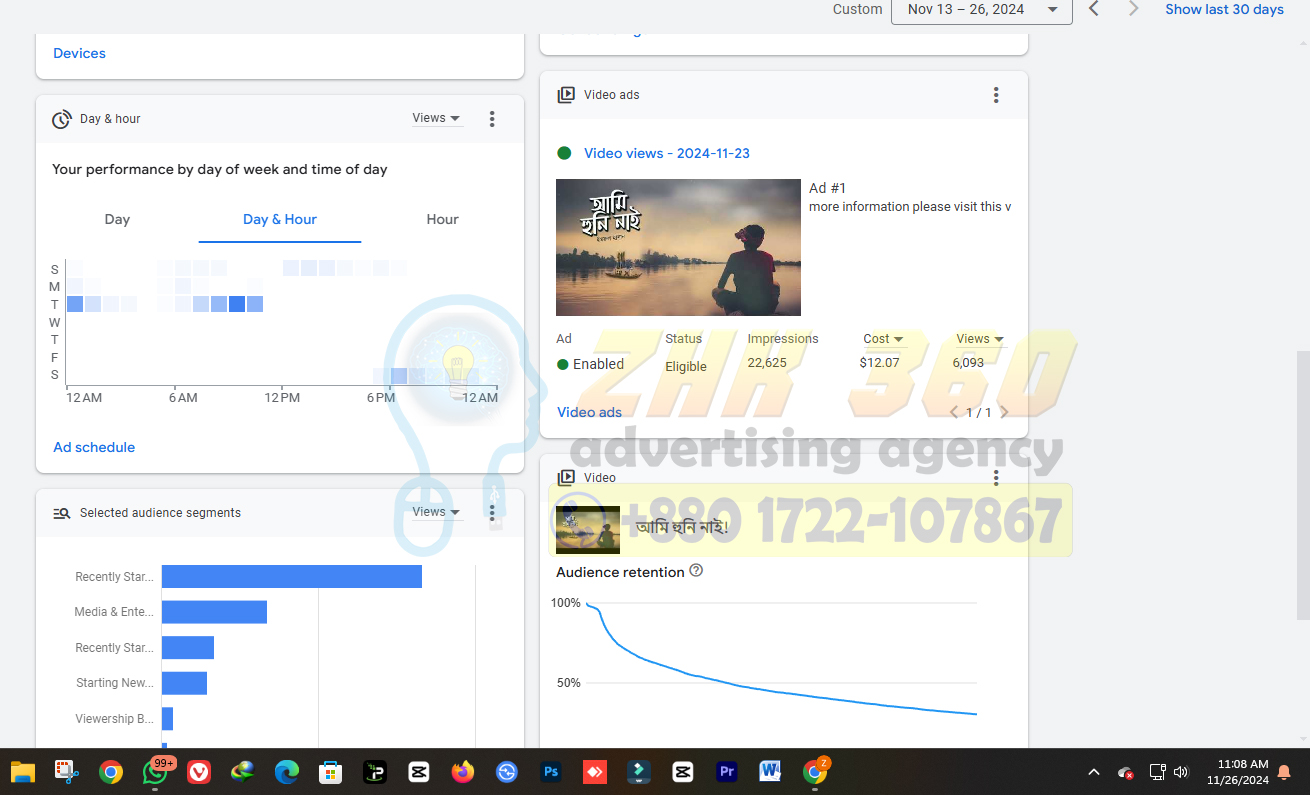Open the notifications bell in tray
Image resolution: width=1310 pixels, height=795 pixels.
(x=1284, y=772)
